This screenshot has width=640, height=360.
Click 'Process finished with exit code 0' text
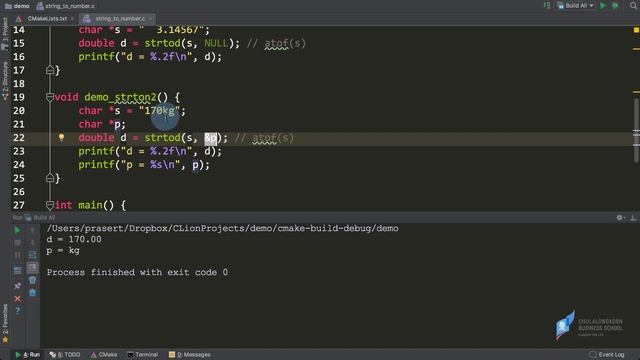[x=137, y=272]
